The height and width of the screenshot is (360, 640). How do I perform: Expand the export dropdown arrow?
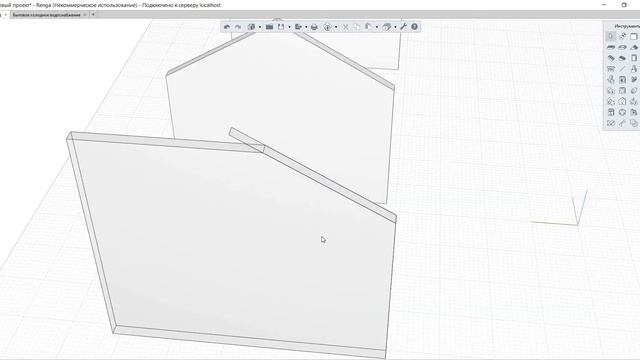[306, 27]
